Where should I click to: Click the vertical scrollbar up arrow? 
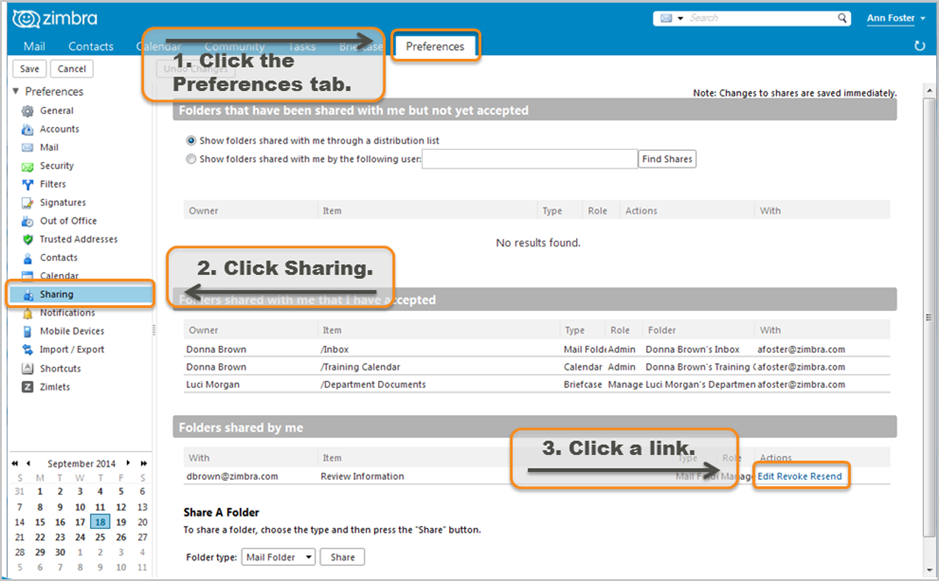coord(929,91)
